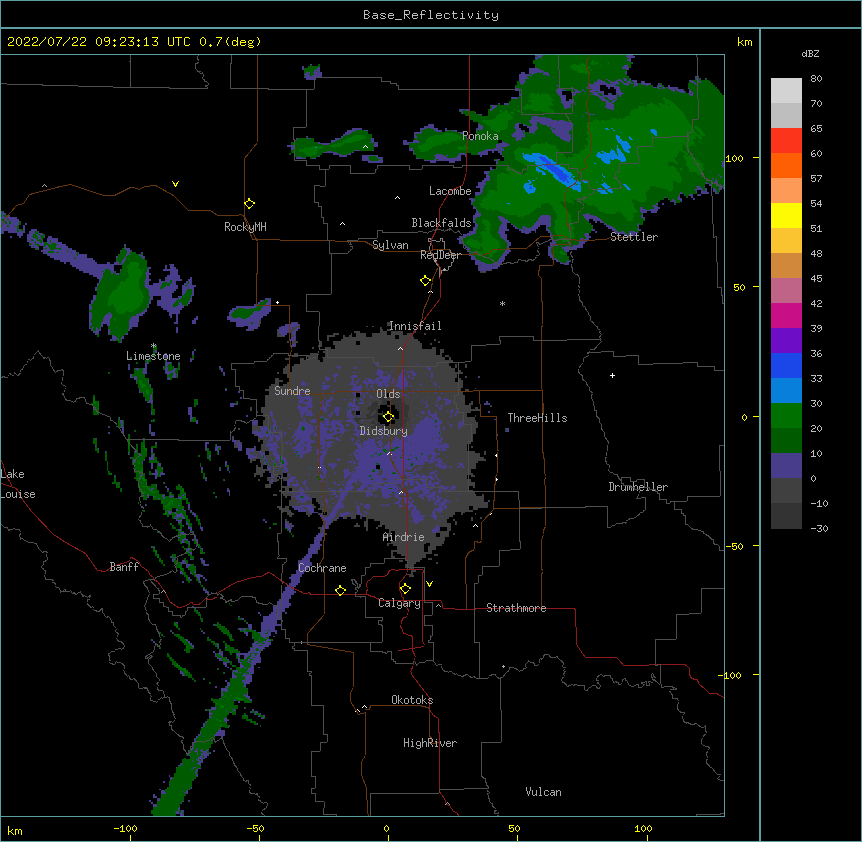Click the Sylvan label
Viewport: 862px width, 842px height.
coord(390,245)
